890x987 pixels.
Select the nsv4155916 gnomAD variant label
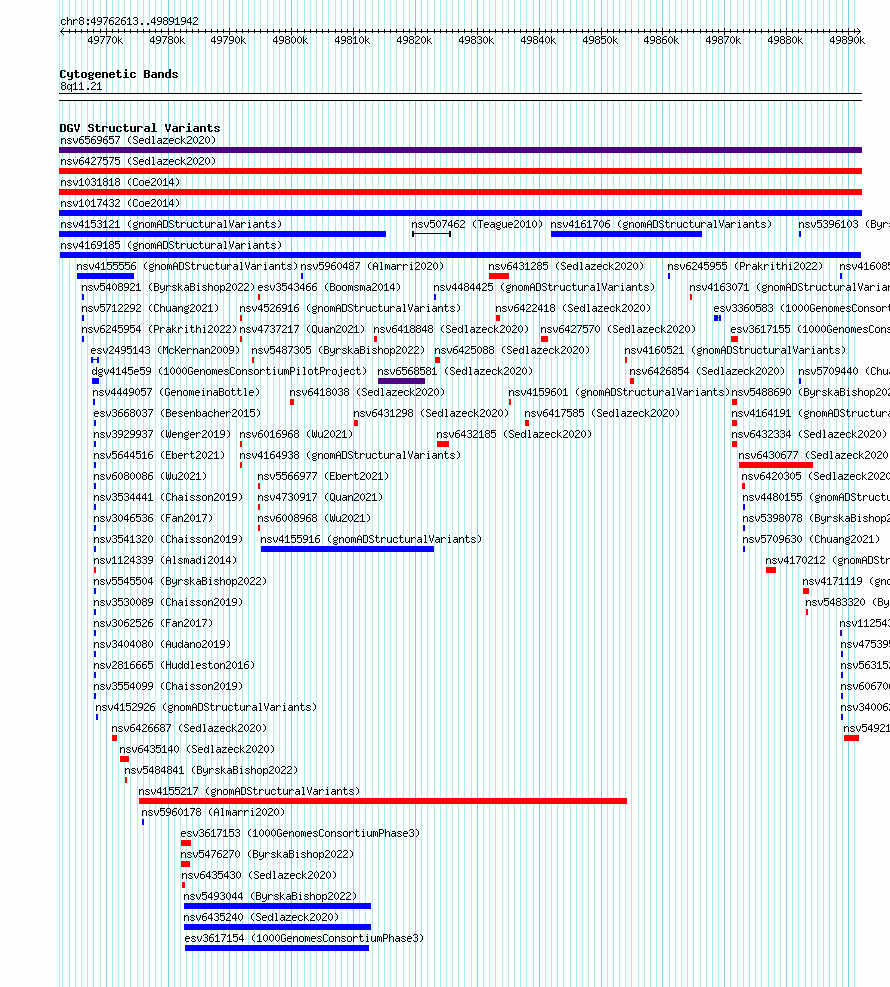371,539
